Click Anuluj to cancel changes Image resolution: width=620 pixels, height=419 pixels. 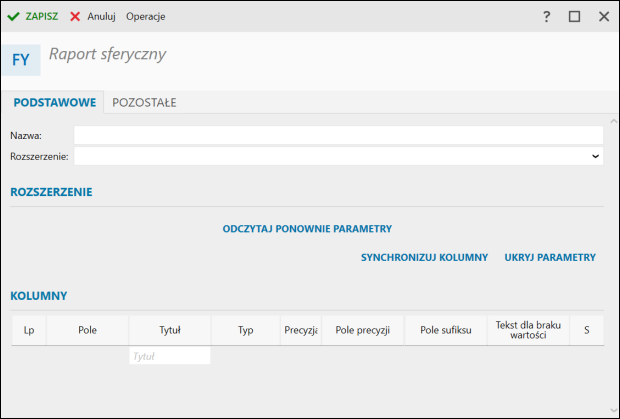coord(93,17)
